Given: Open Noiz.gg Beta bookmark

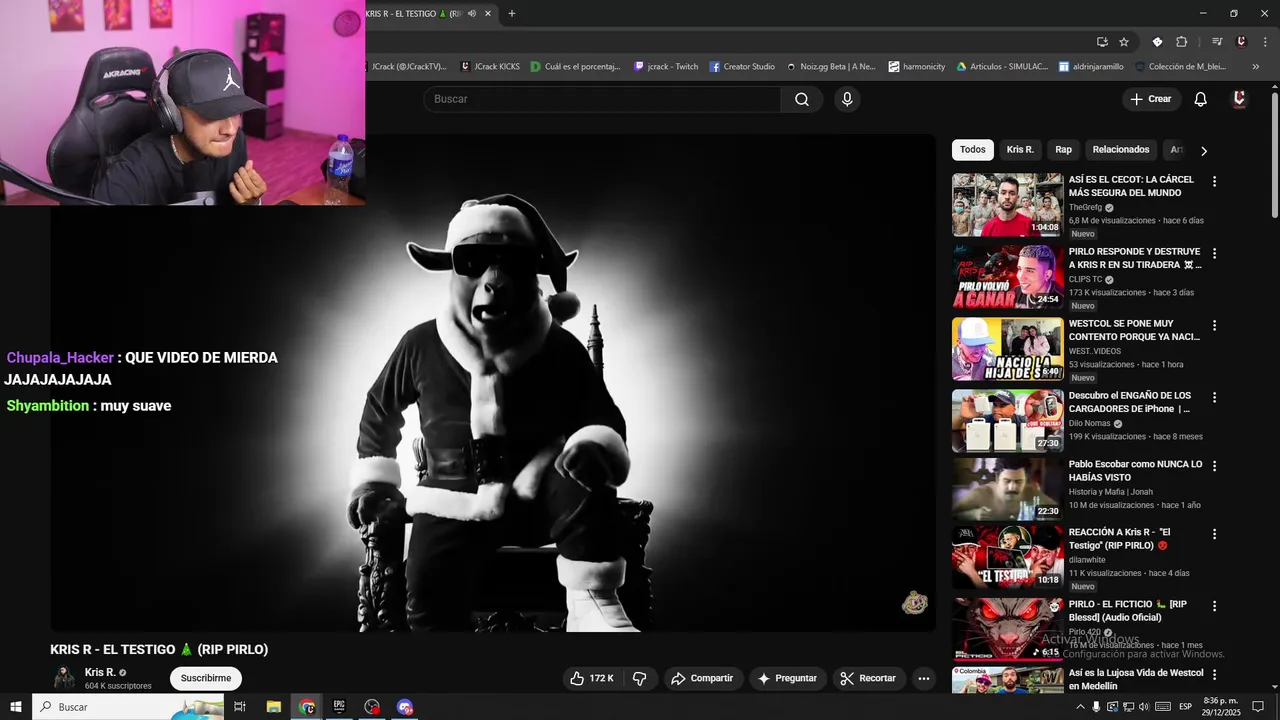Looking at the screenshot, I should 831,67.
